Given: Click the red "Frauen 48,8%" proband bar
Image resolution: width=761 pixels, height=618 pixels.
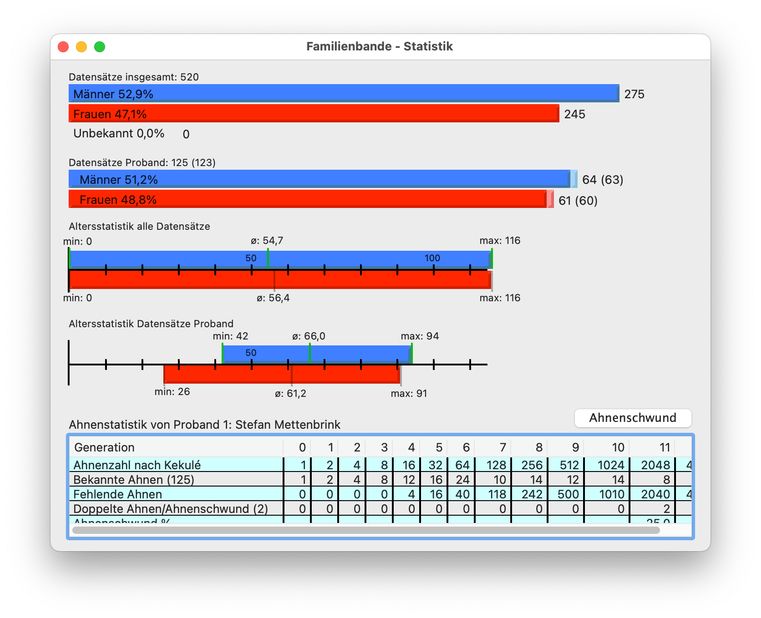Looking at the screenshot, I should [x=308, y=200].
